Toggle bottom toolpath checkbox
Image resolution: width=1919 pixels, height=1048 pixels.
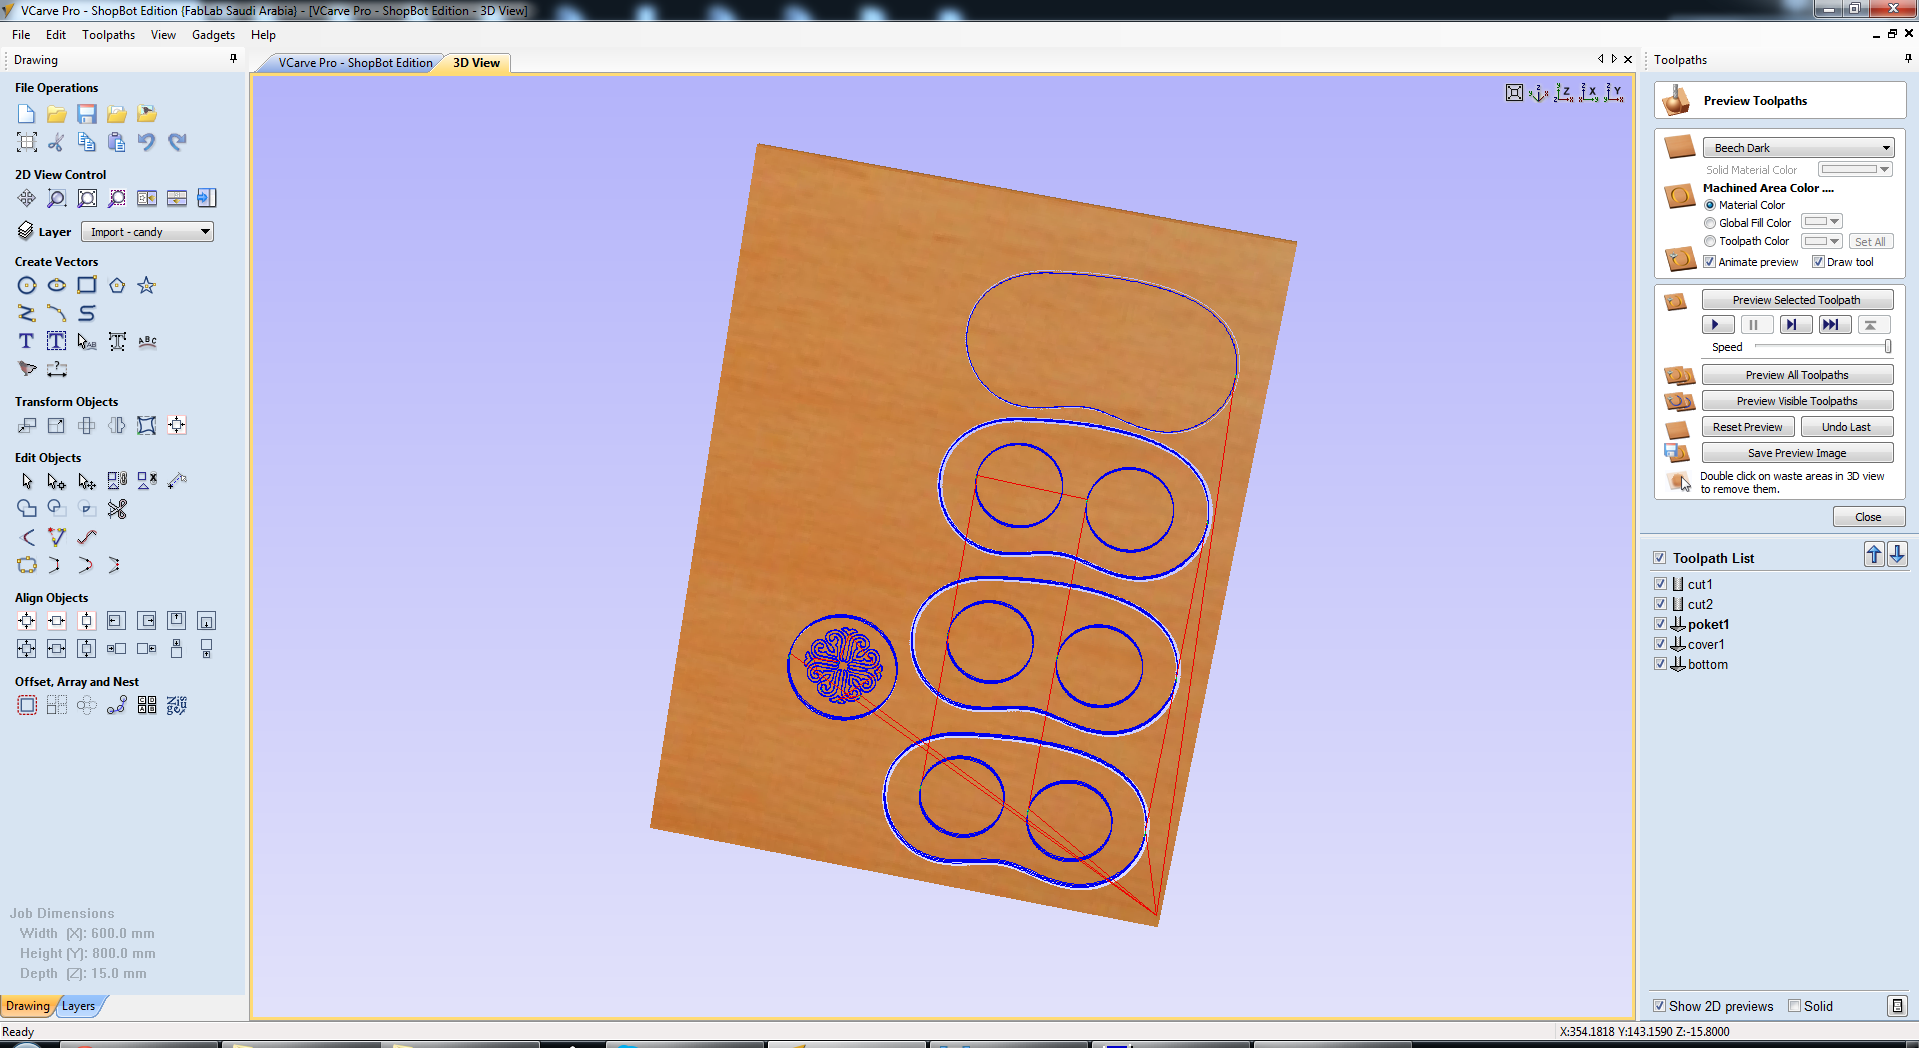pyautogui.click(x=1660, y=664)
